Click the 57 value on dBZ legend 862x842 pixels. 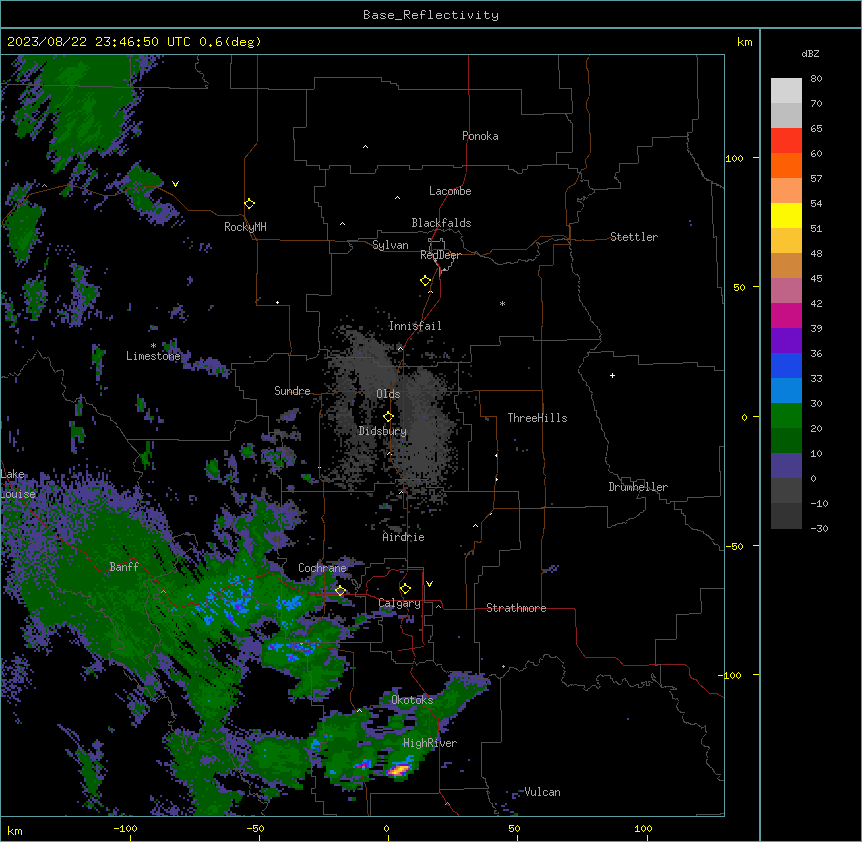point(816,179)
